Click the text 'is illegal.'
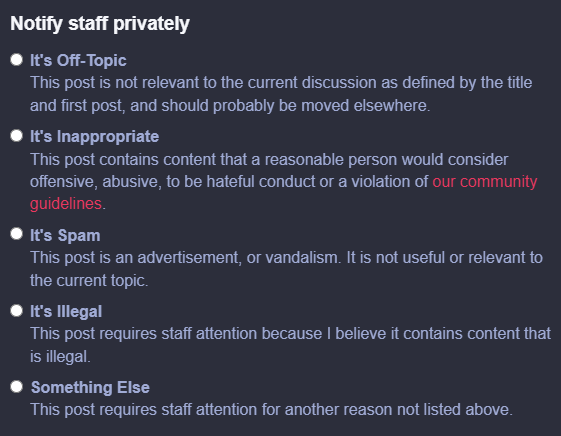This screenshot has width=561, height=436. click(x=60, y=357)
